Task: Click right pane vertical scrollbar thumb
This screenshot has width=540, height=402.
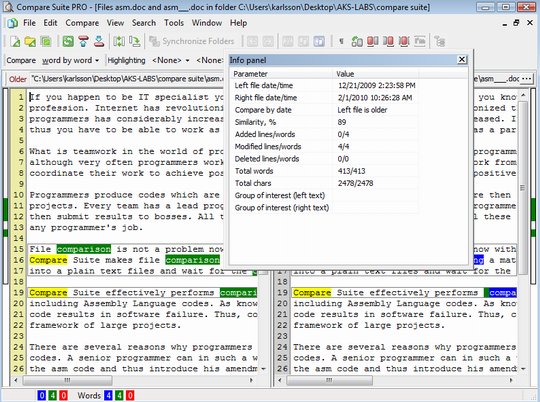Action: click(x=523, y=188)
